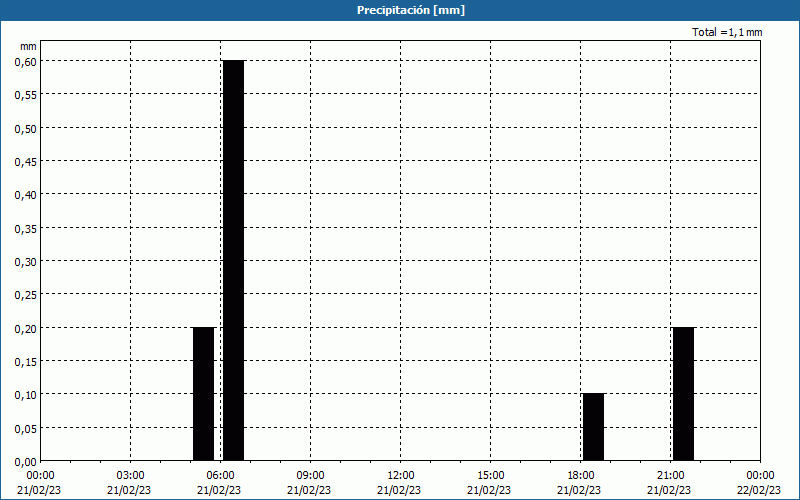Screen dimensions: 800x500
Task: Click the 0,35 y-axis label
Action: tap(26, 228)
